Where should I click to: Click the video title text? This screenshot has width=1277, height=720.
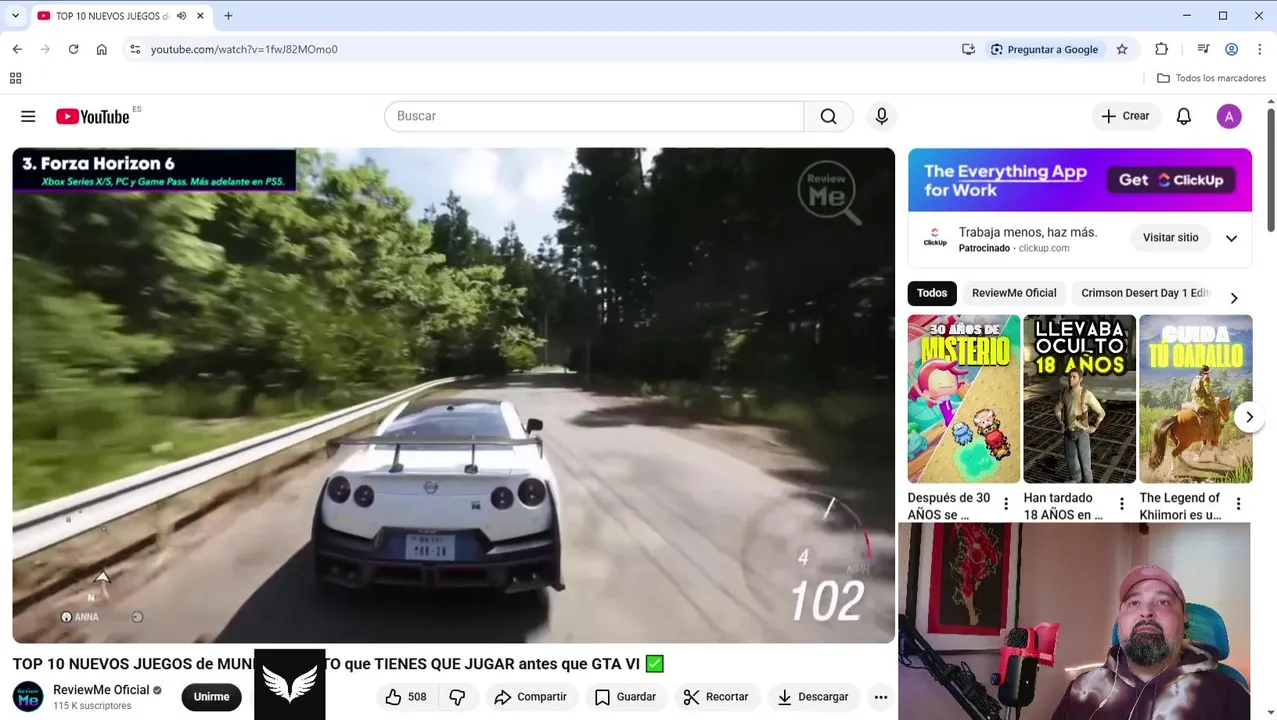coord(338,664)
